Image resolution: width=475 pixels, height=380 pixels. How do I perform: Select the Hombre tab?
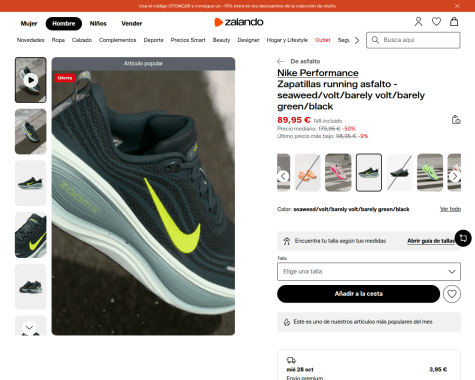tap(64, 24)
